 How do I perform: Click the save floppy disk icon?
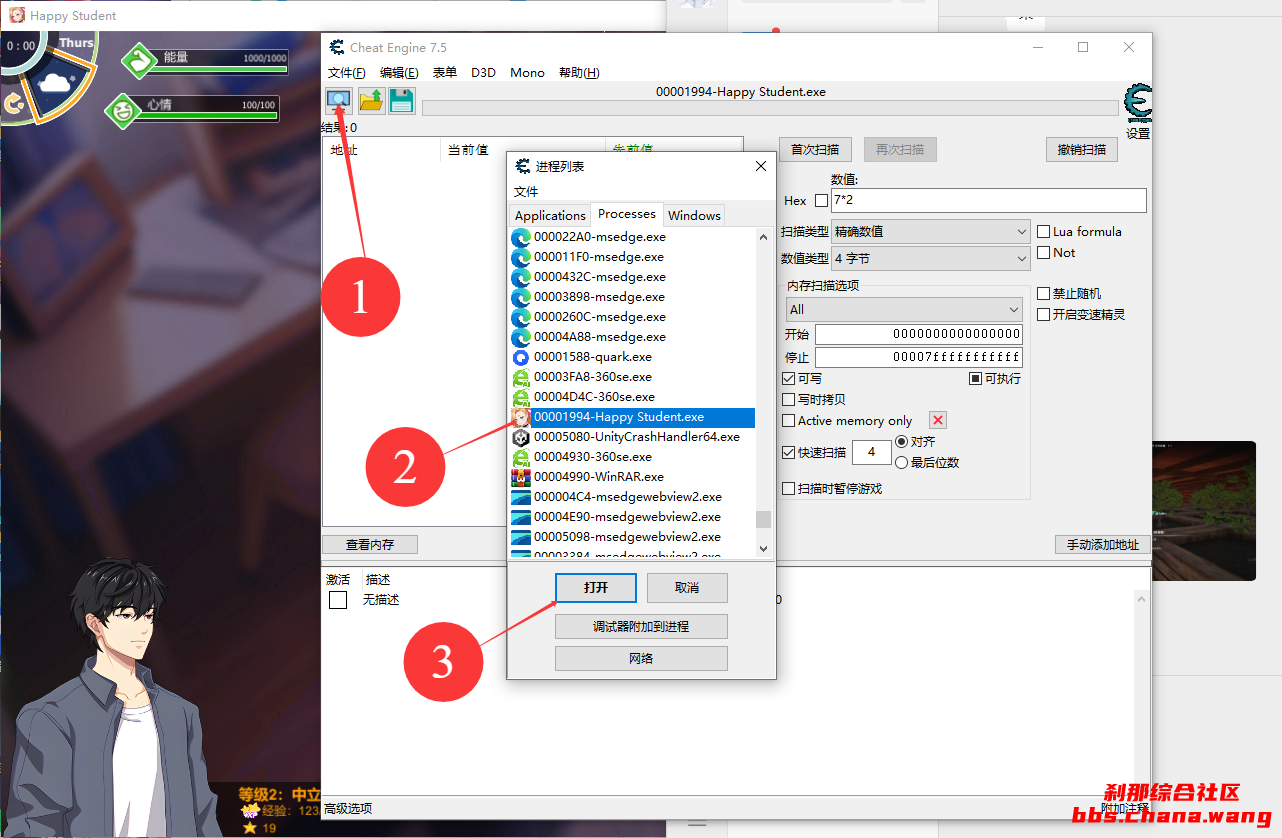[402, 100]
